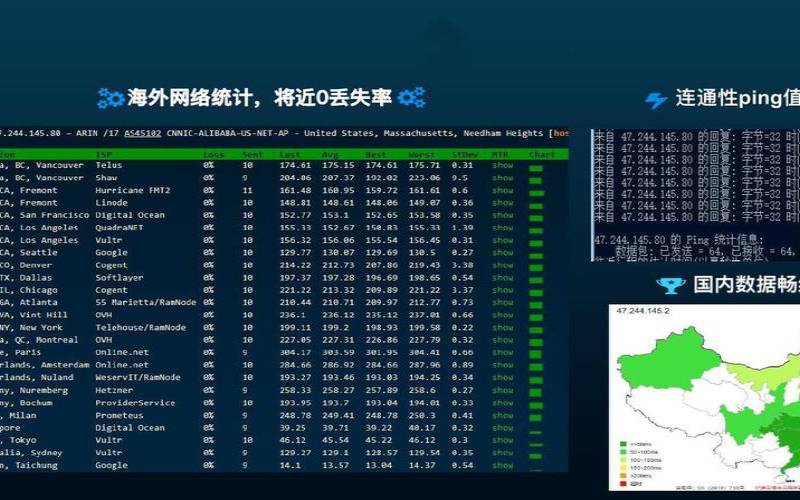Viewport: 800px width, 500px height.
Task: Click the TX, Dallas location cell
Action: (x=26, y=278)
